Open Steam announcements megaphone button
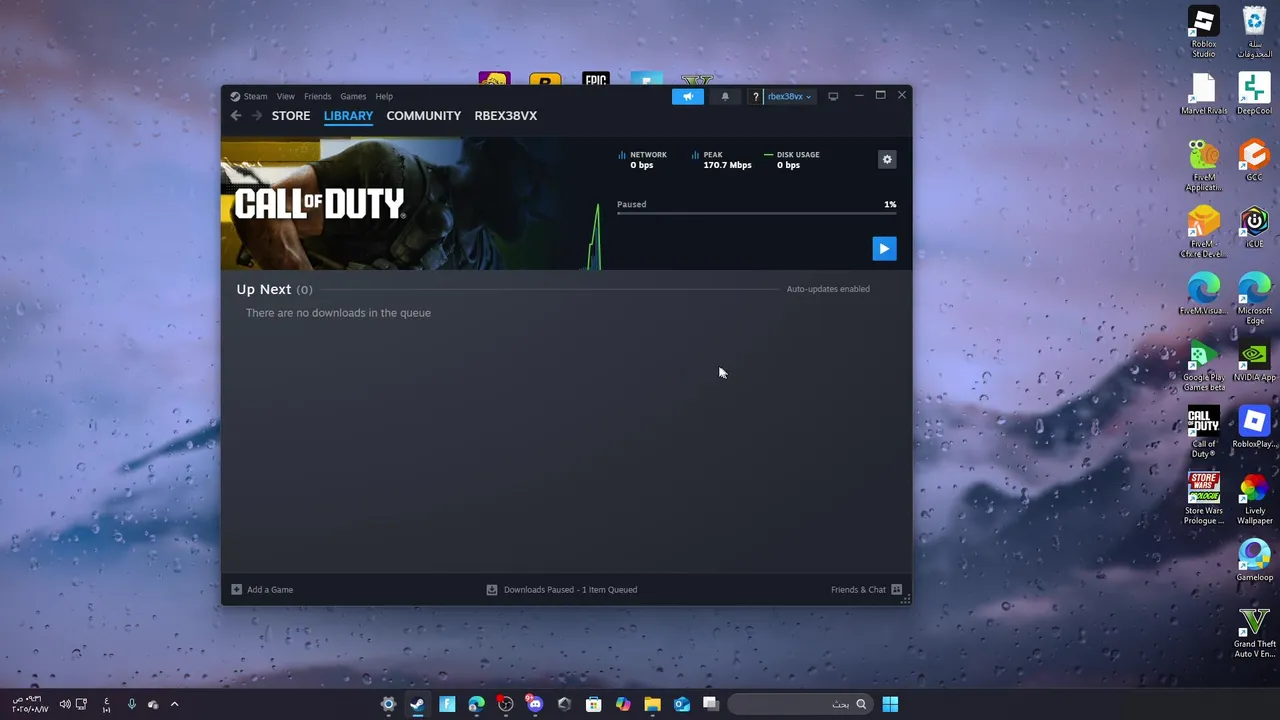This screenshot has height=720, width=1280. coord(688,96)
